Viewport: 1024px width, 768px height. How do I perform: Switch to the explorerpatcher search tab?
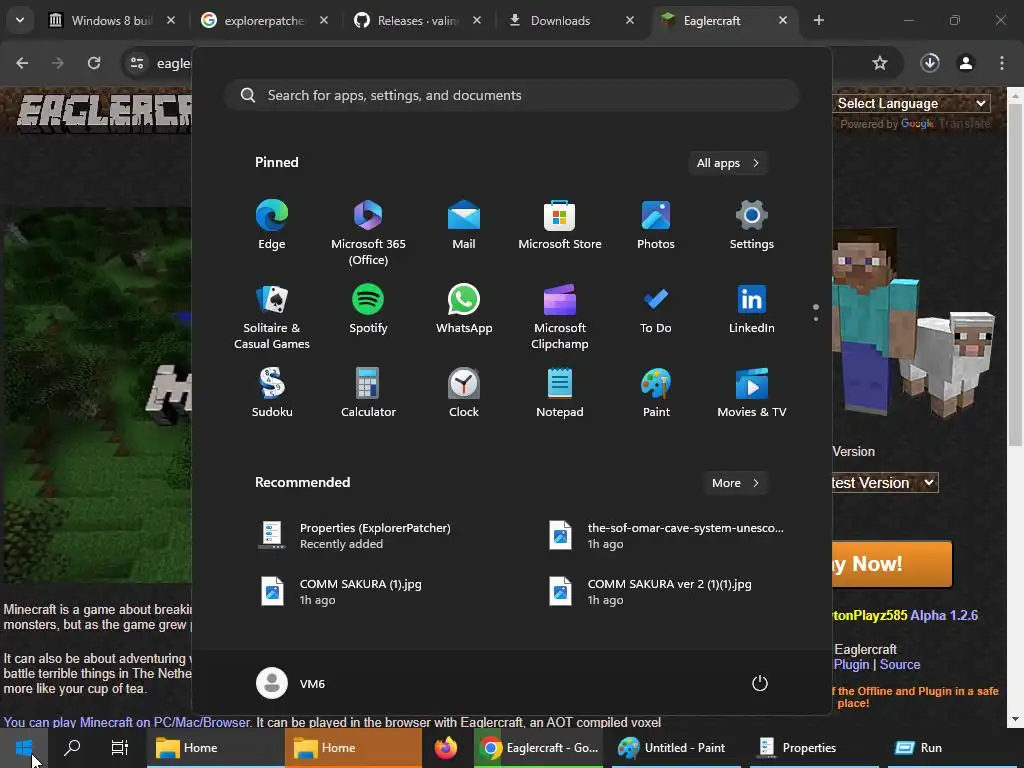(264, 21)
